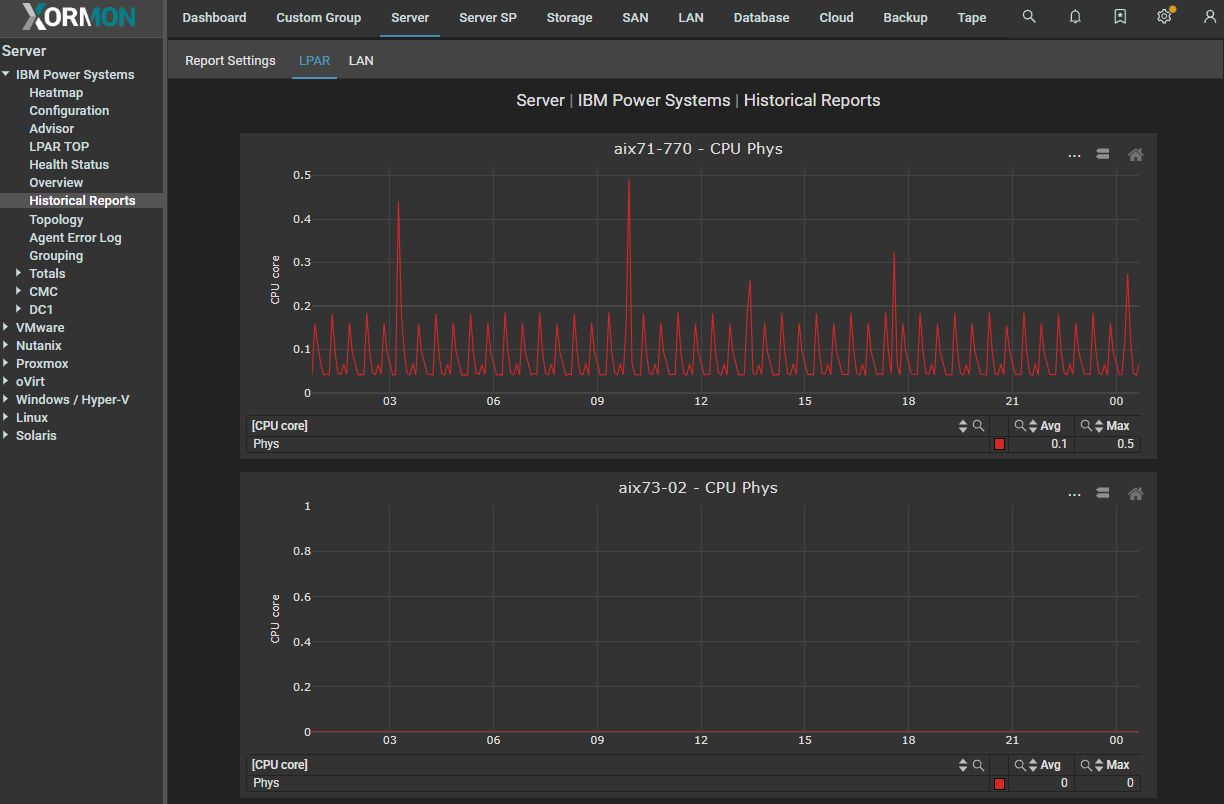1224x804 pixels.
Task: Open Report Settings
Action: (x=230, y=61)
